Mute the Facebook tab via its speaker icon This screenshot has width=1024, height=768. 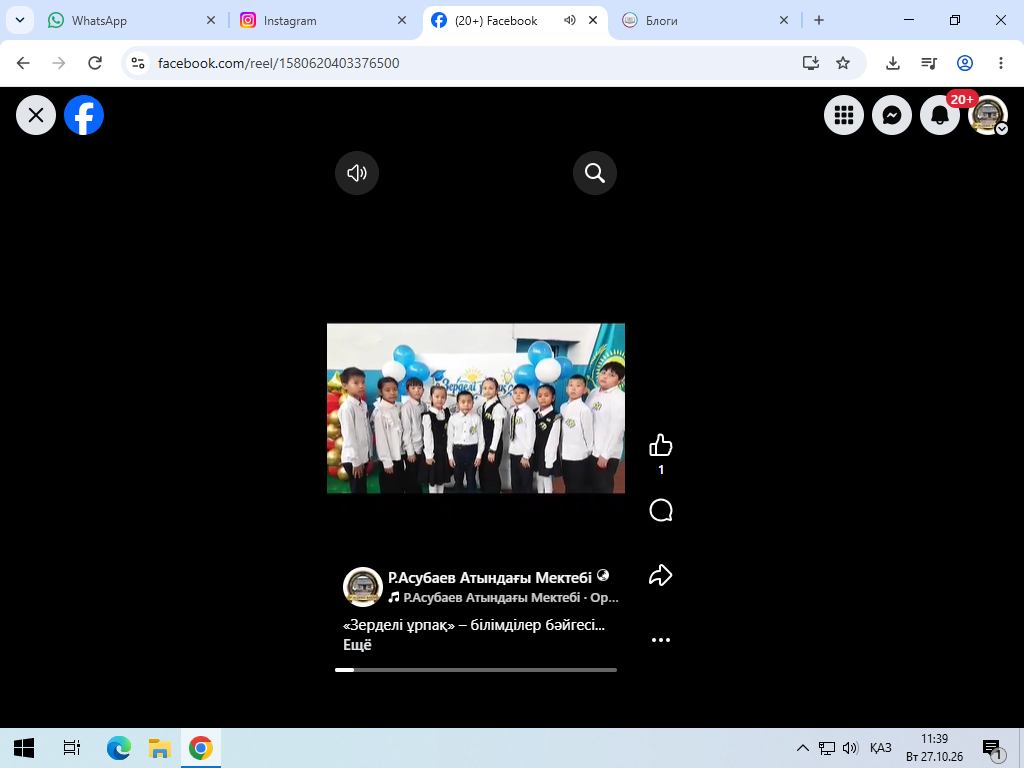coord(569,20)
